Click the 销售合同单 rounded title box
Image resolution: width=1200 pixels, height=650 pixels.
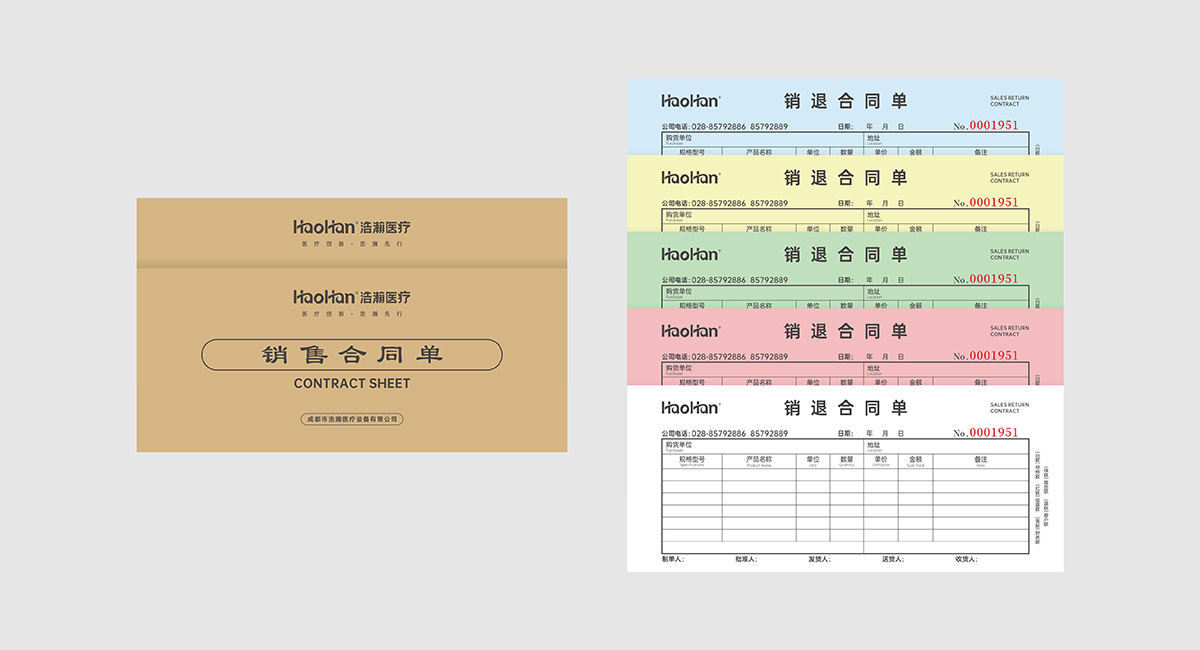coord(352,355)
